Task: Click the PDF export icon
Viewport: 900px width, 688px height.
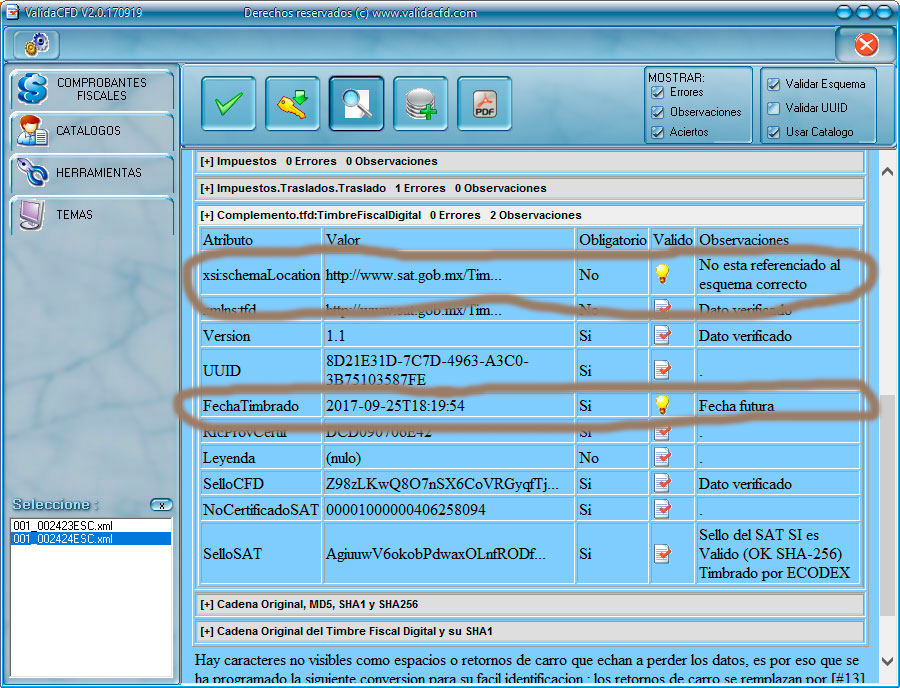Action: click(x=484, y=104)
